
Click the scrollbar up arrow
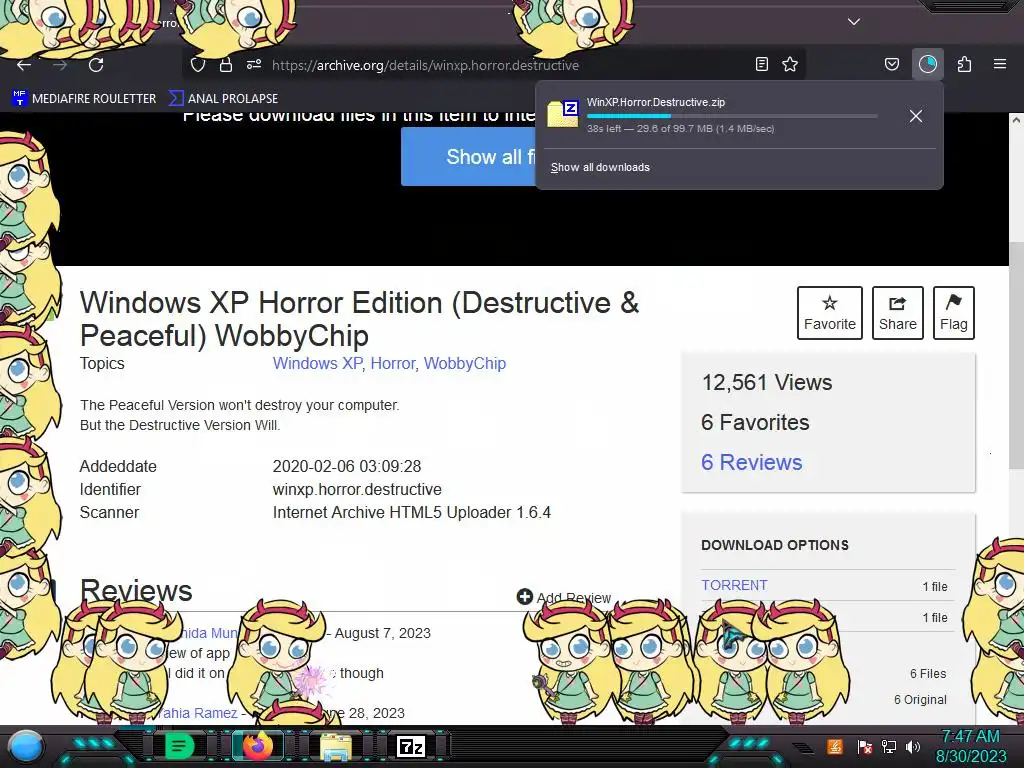pyautogui.click(x=1016, y=120)
